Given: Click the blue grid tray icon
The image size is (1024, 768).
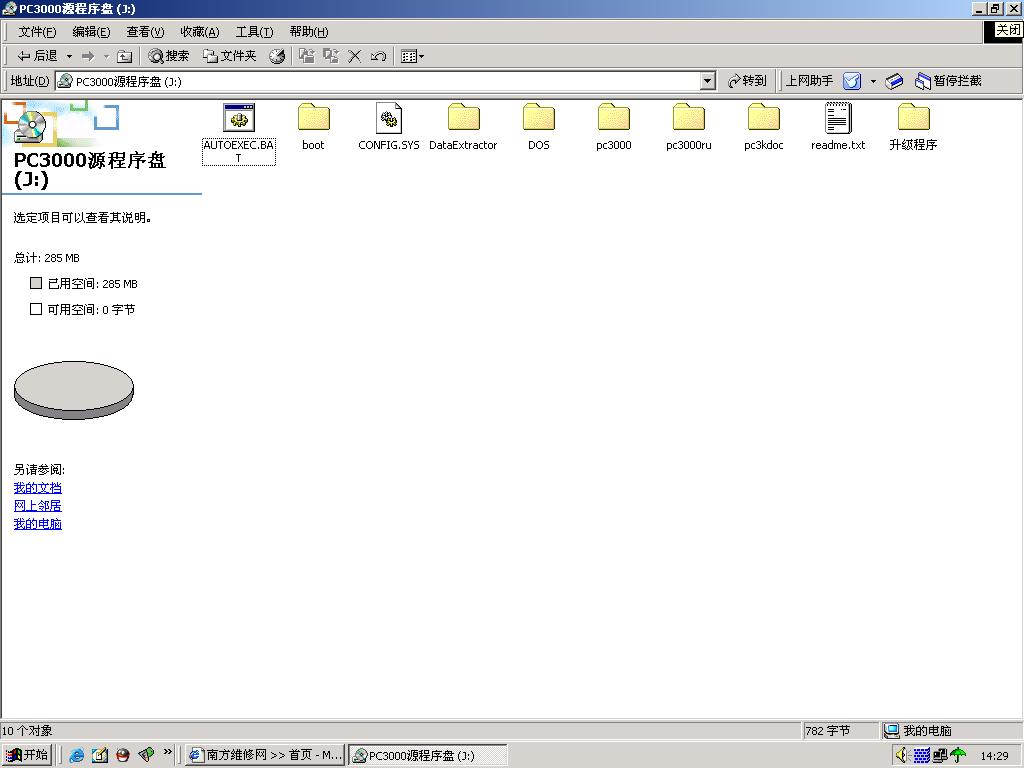Looking at the screenshot, I should click(x=921, y=756).
